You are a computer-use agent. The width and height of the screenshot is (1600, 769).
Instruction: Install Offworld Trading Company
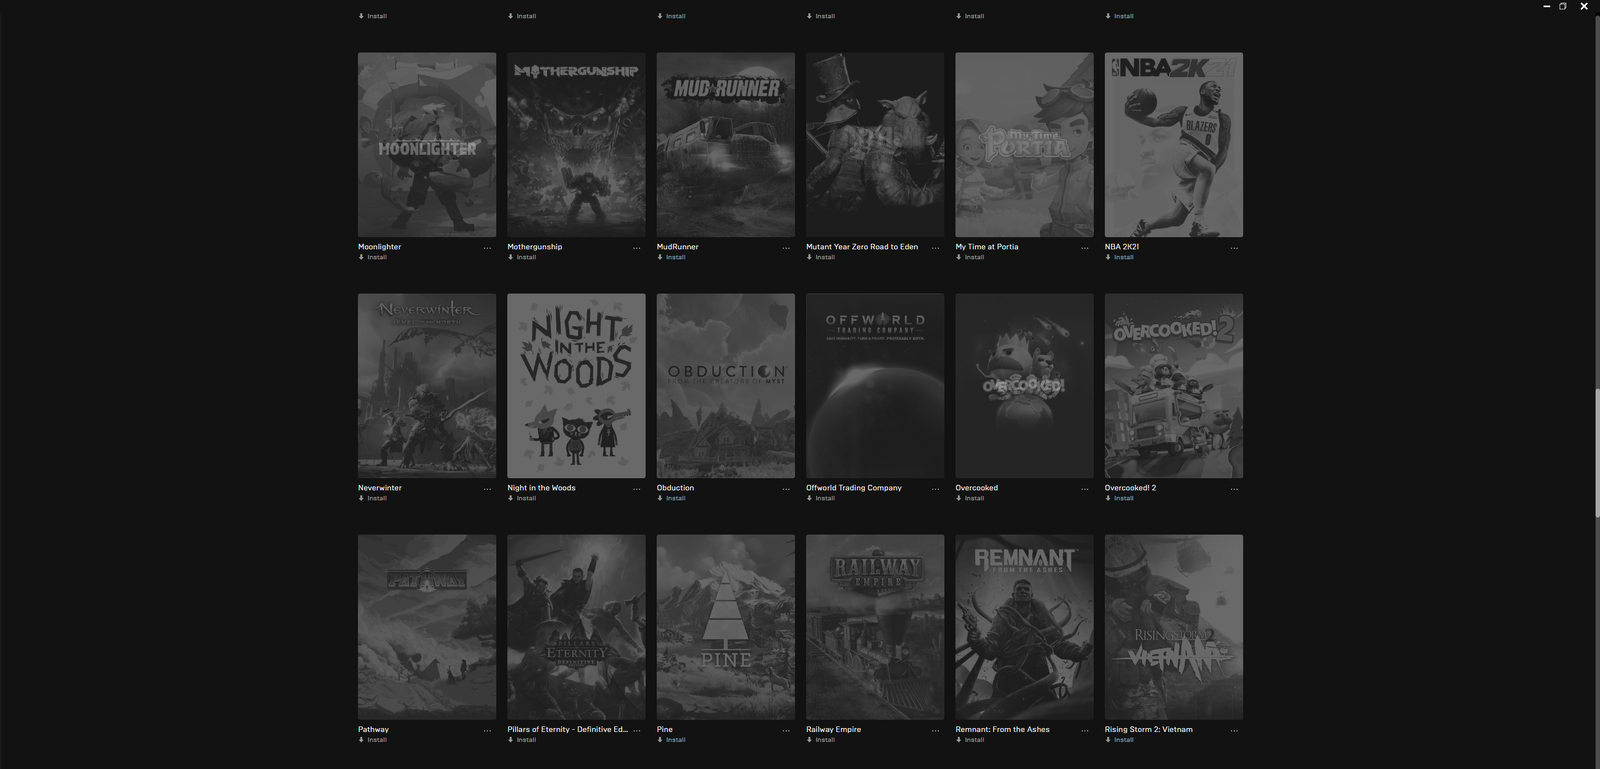821,498
